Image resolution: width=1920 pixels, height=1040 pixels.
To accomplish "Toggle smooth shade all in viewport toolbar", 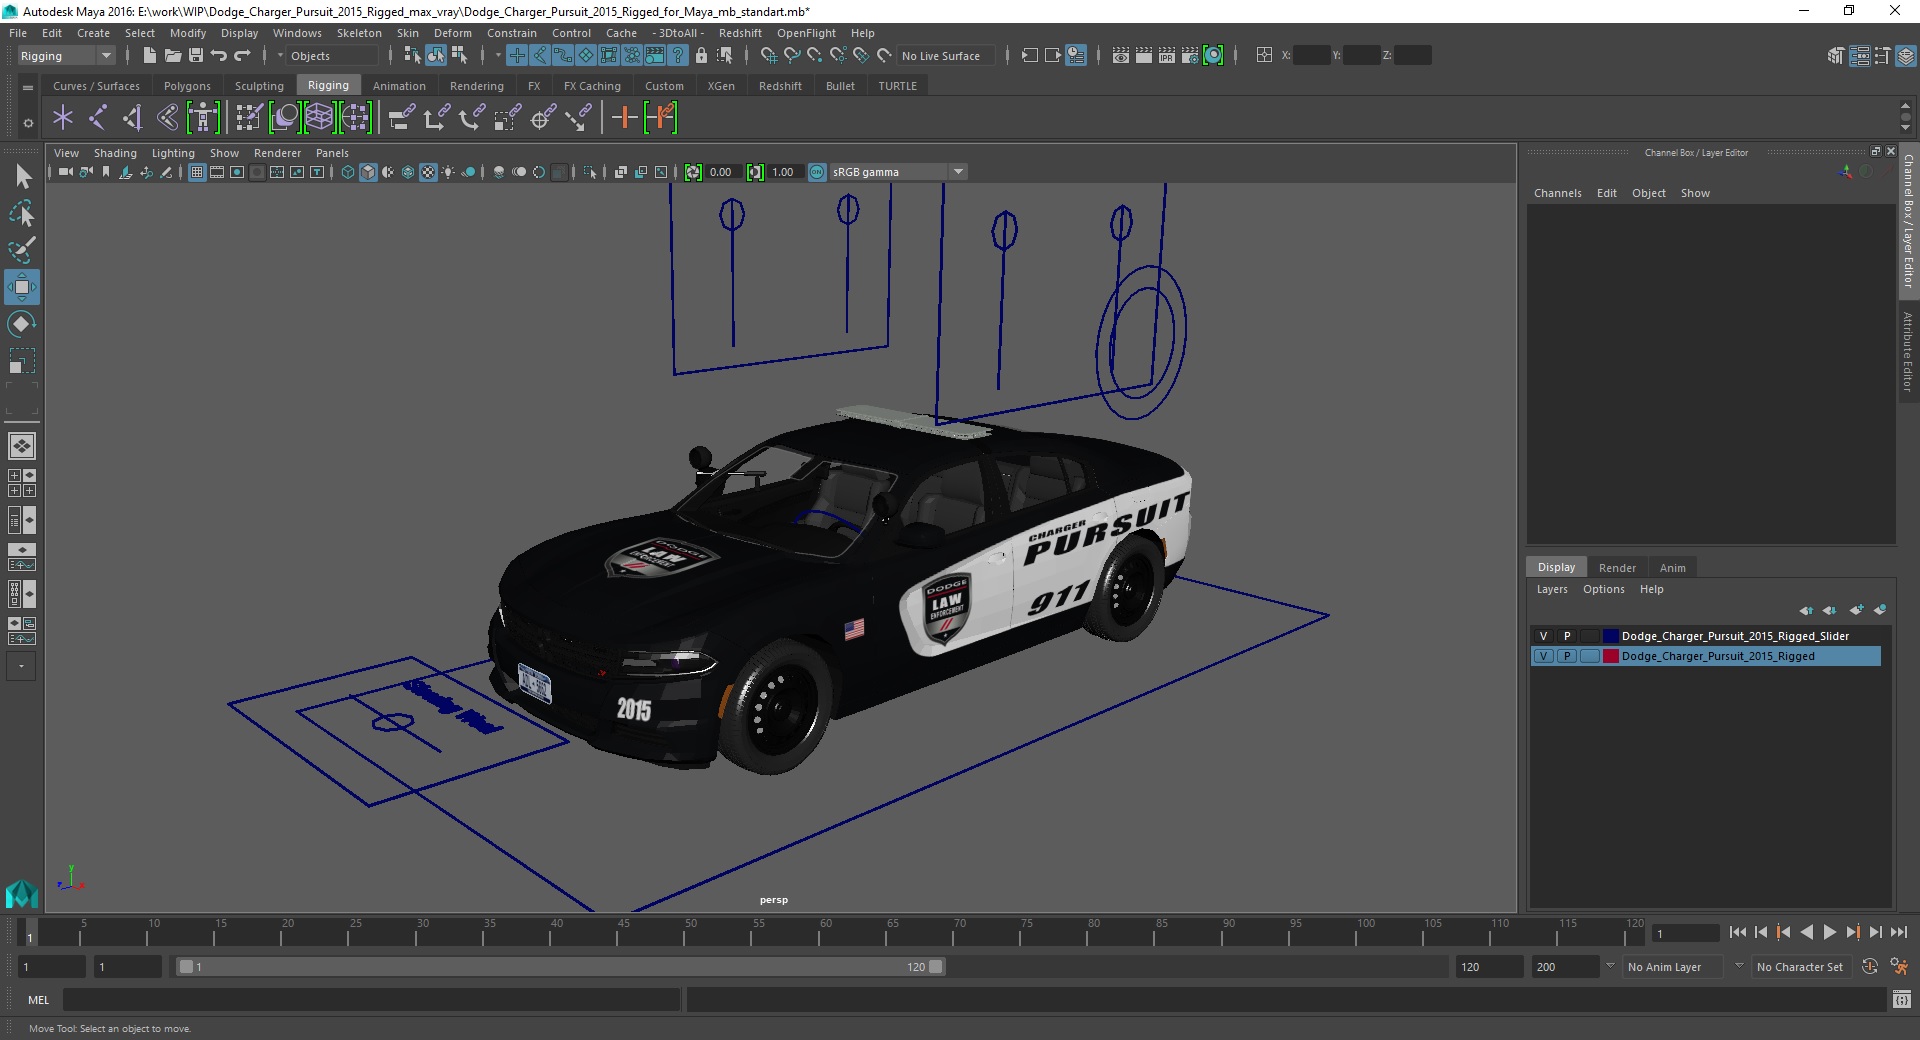I will click(x=368, y=172).
